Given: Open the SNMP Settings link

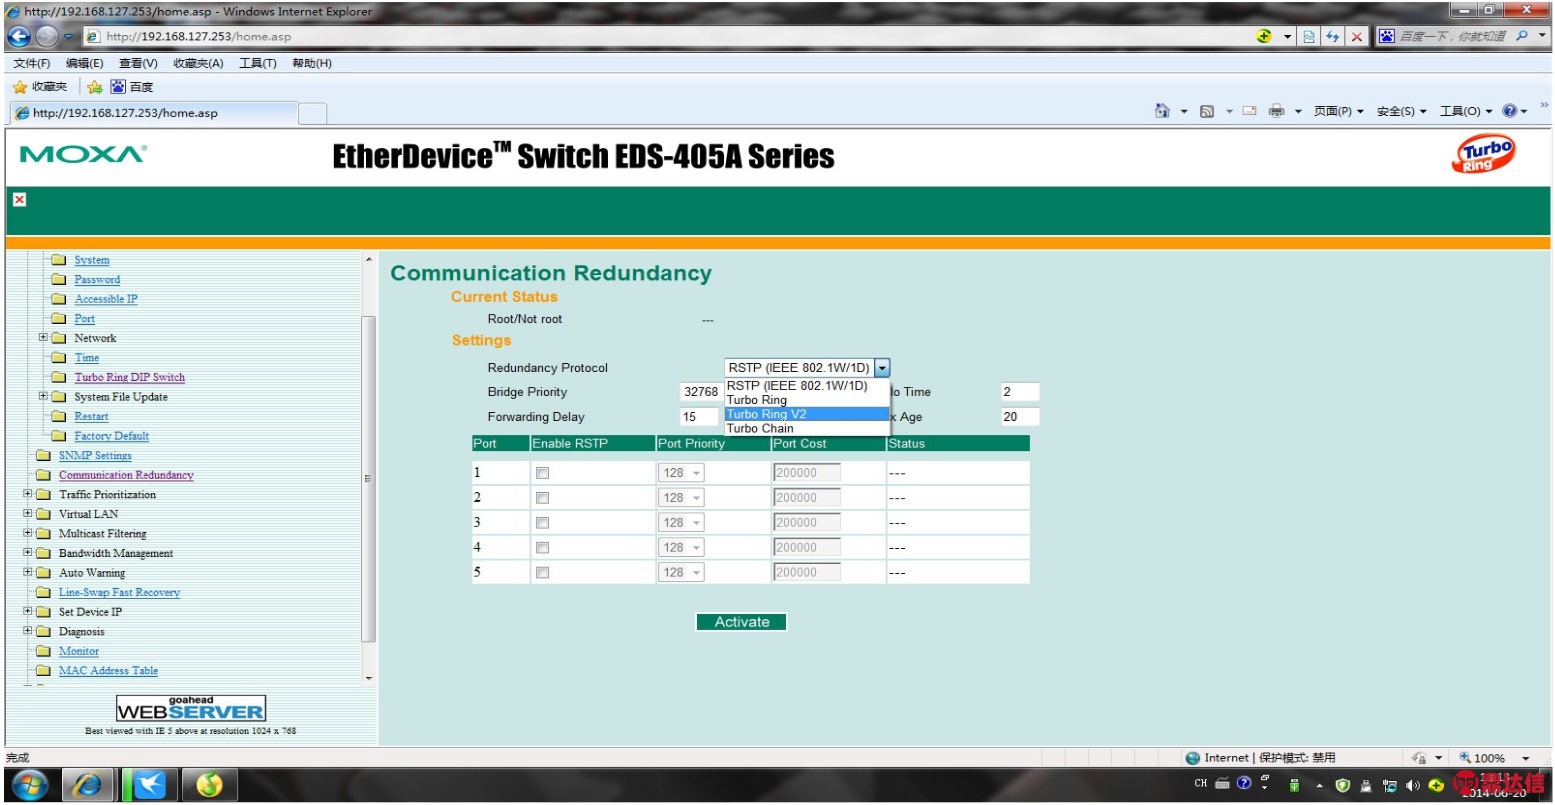Looking at the screenshot, I should 95,455.
